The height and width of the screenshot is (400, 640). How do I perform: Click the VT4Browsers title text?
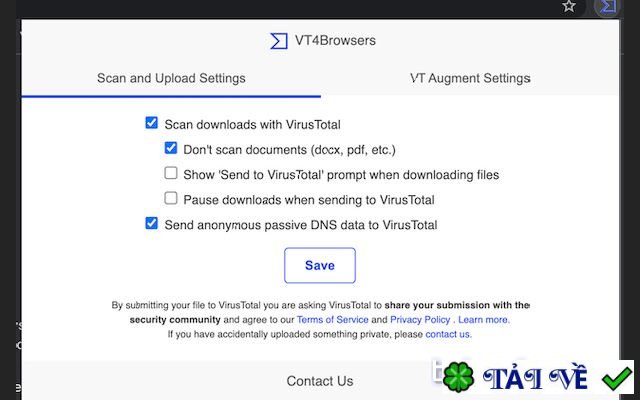(335, 40)
